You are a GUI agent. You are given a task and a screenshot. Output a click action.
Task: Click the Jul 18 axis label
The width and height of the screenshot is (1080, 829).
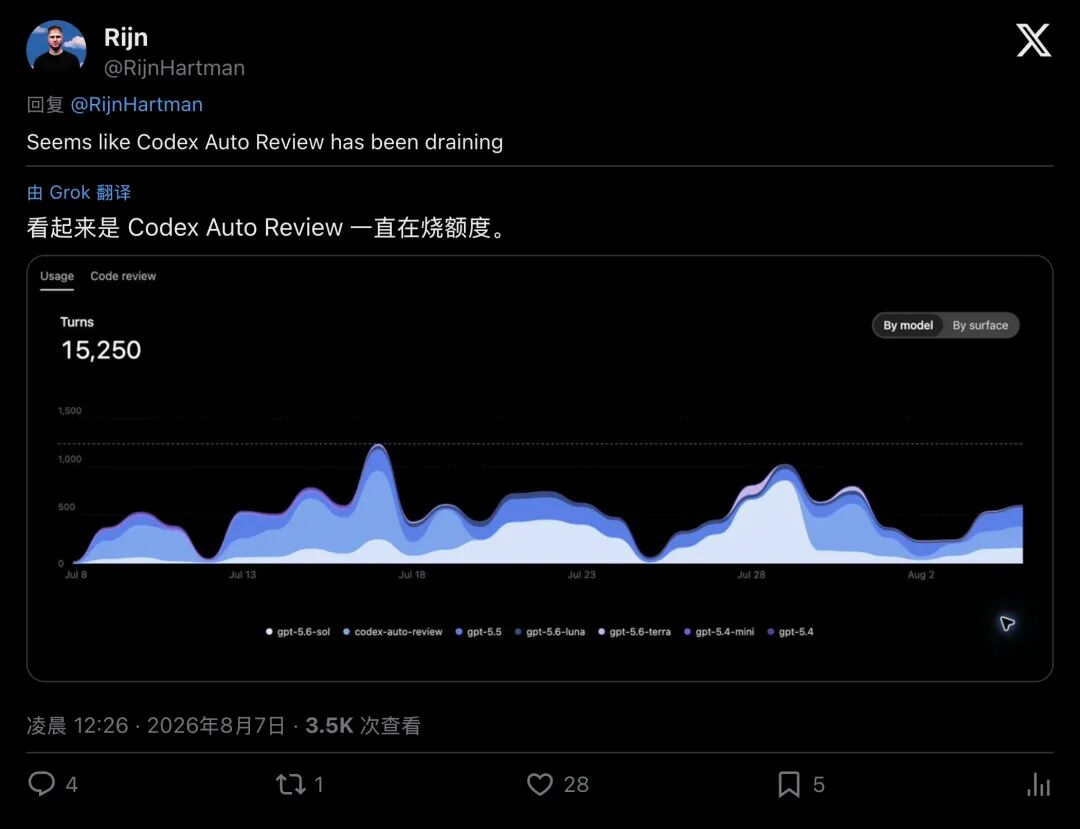pos(412,575)
